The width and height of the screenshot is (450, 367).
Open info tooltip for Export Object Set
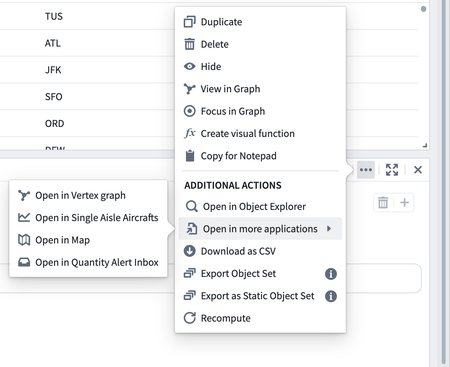[331, 274]
